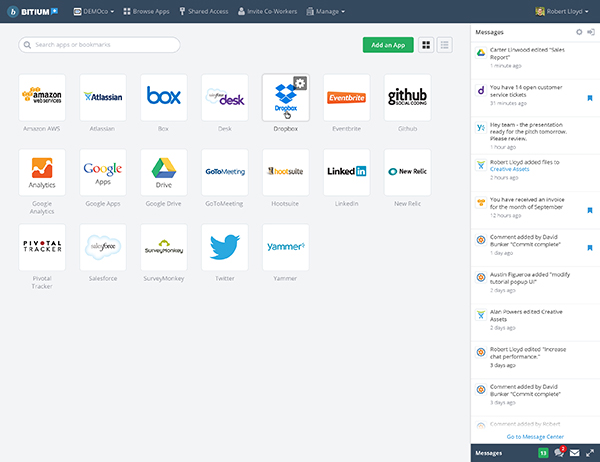Open Austin Figueroa modify tutorial popup message
The image size is (600, 462).
pyautogui.click(x=535, y=284)
